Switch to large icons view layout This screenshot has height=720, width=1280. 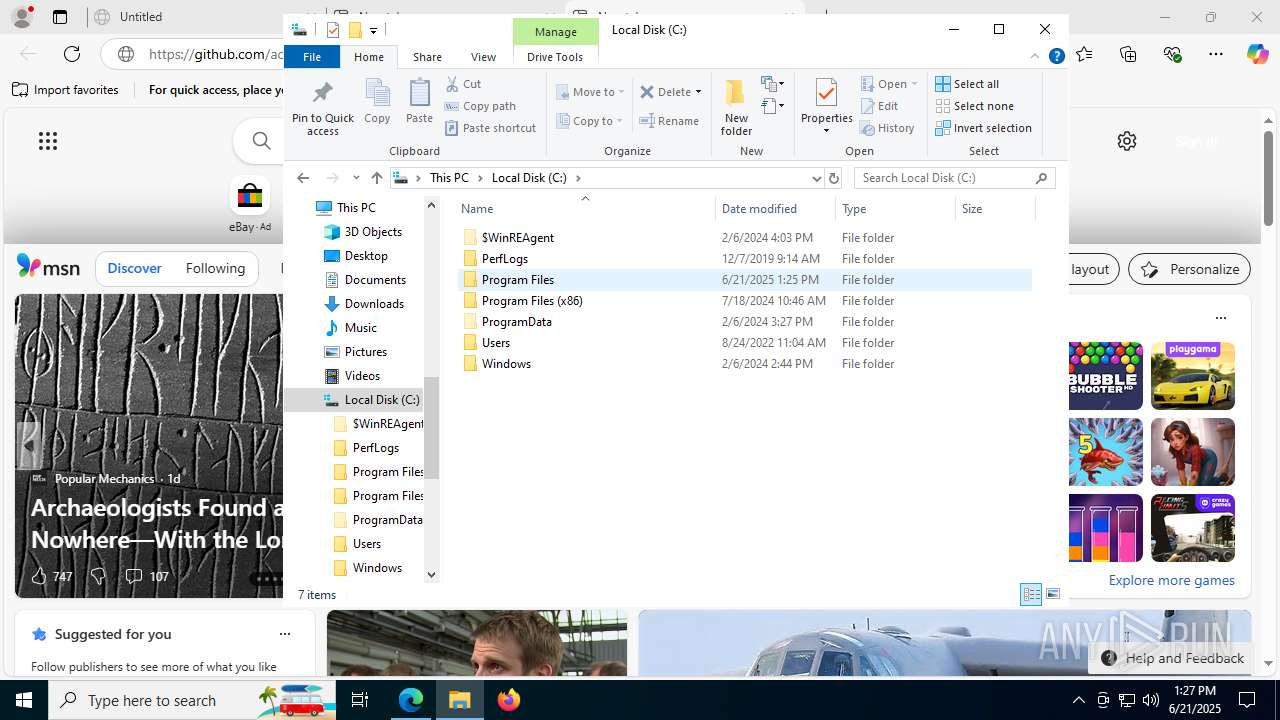coord(1053,594)
